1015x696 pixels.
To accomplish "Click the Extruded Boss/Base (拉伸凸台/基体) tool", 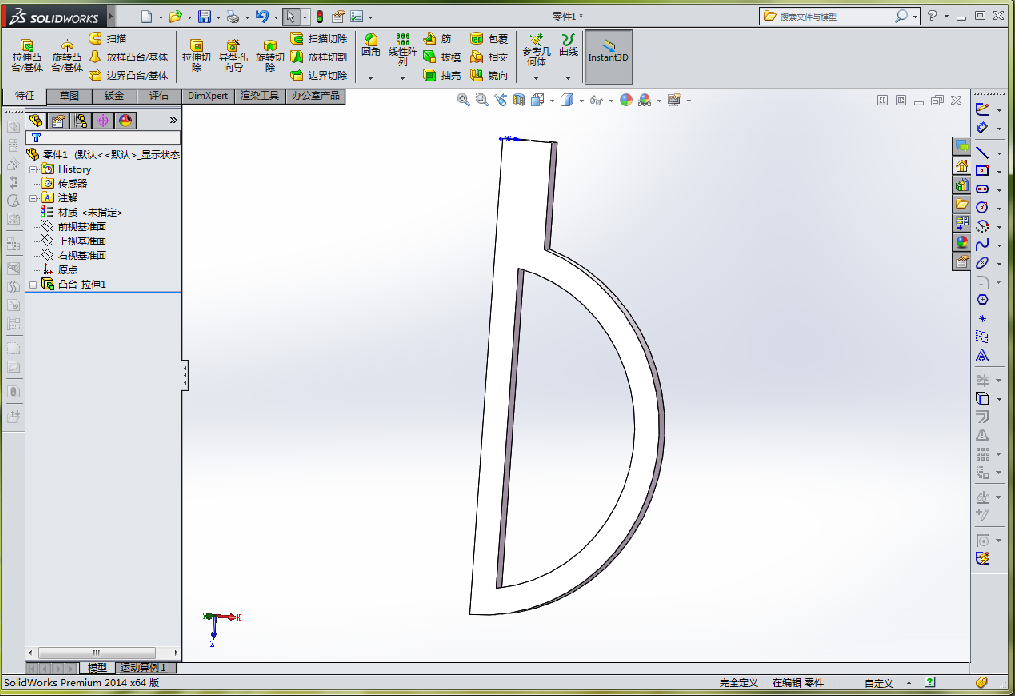I will (27, 56).
